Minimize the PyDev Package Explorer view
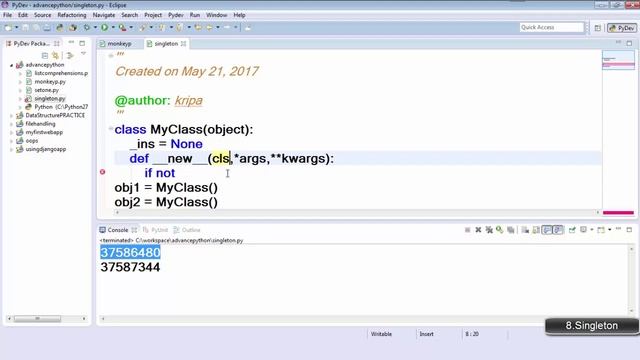Viewport: 640px width, 360px height. point(71,42)
